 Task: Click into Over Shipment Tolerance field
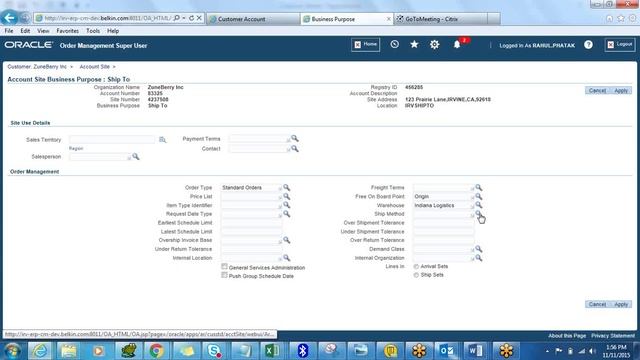[443, 223]
